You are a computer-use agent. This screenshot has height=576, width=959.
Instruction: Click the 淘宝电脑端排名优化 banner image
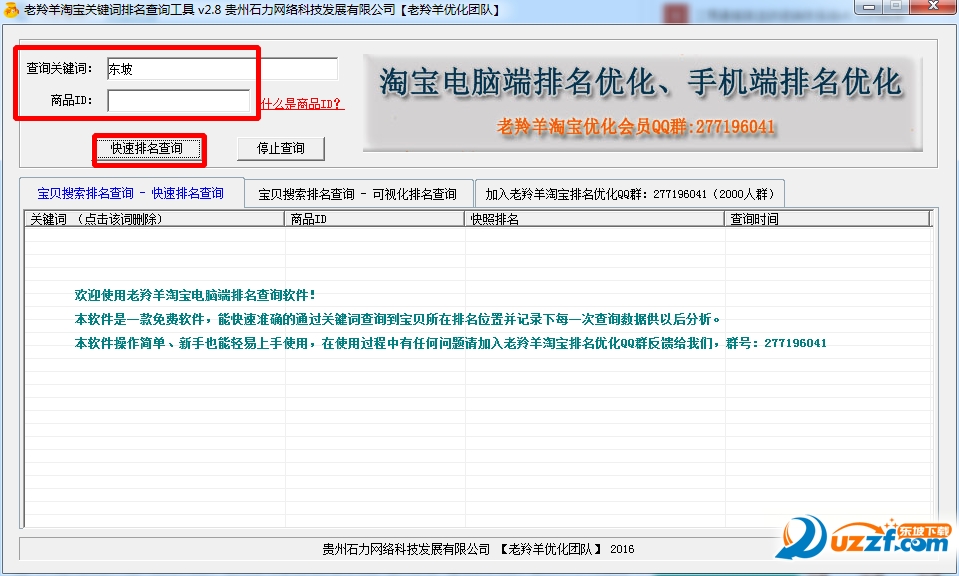pos(642,103)
